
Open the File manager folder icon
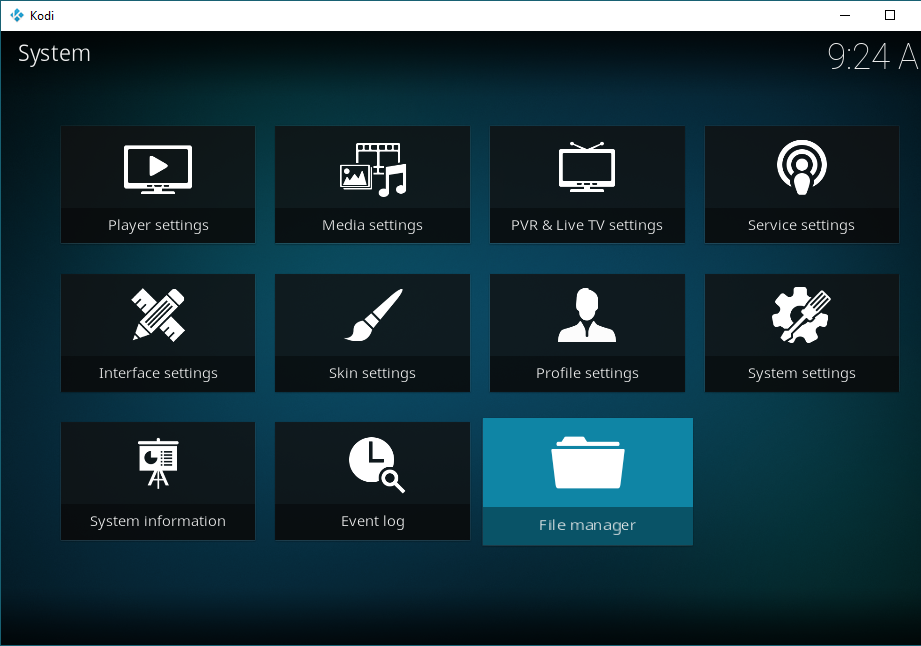(587, 463)
